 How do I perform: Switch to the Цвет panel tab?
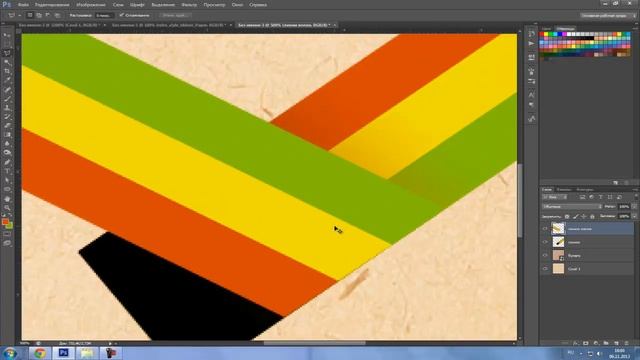(546, 29)
